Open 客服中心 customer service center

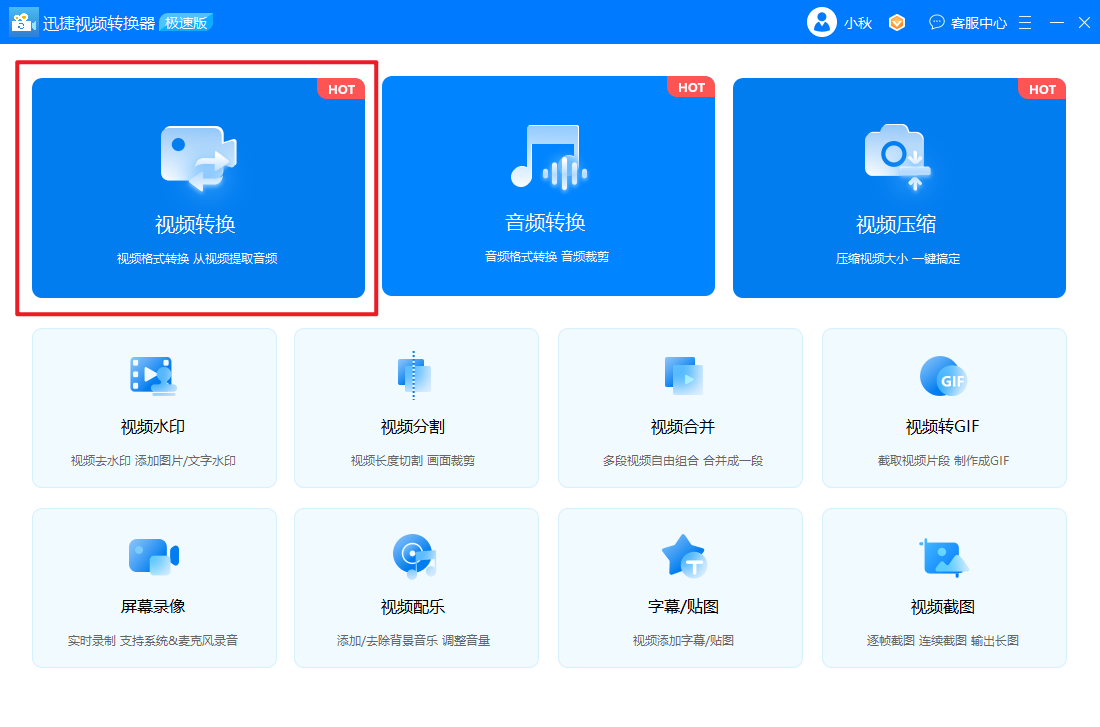tap(968, 22)
